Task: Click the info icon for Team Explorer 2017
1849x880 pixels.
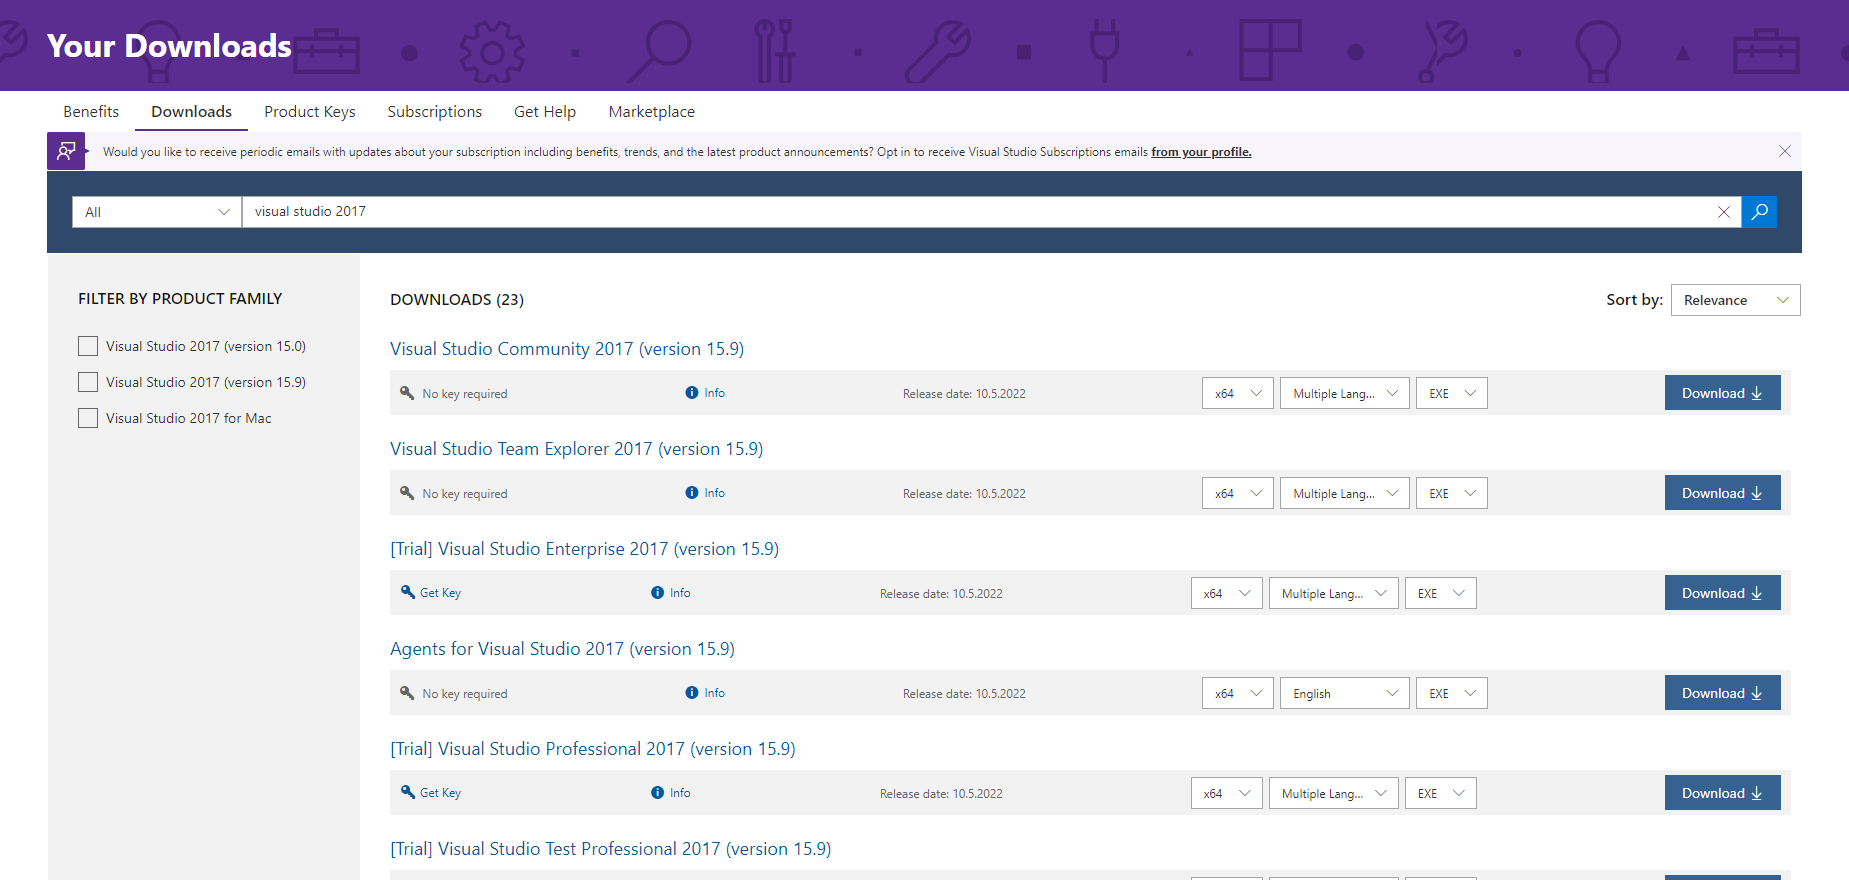Action: (x=692, y=493)
